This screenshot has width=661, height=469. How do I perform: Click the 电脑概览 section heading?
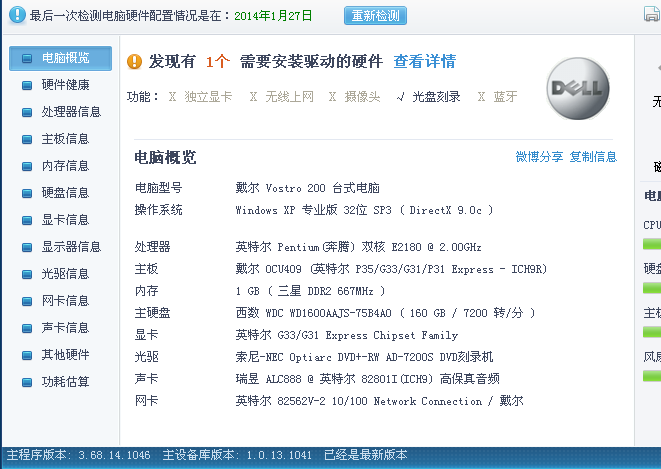click(165, 158)
